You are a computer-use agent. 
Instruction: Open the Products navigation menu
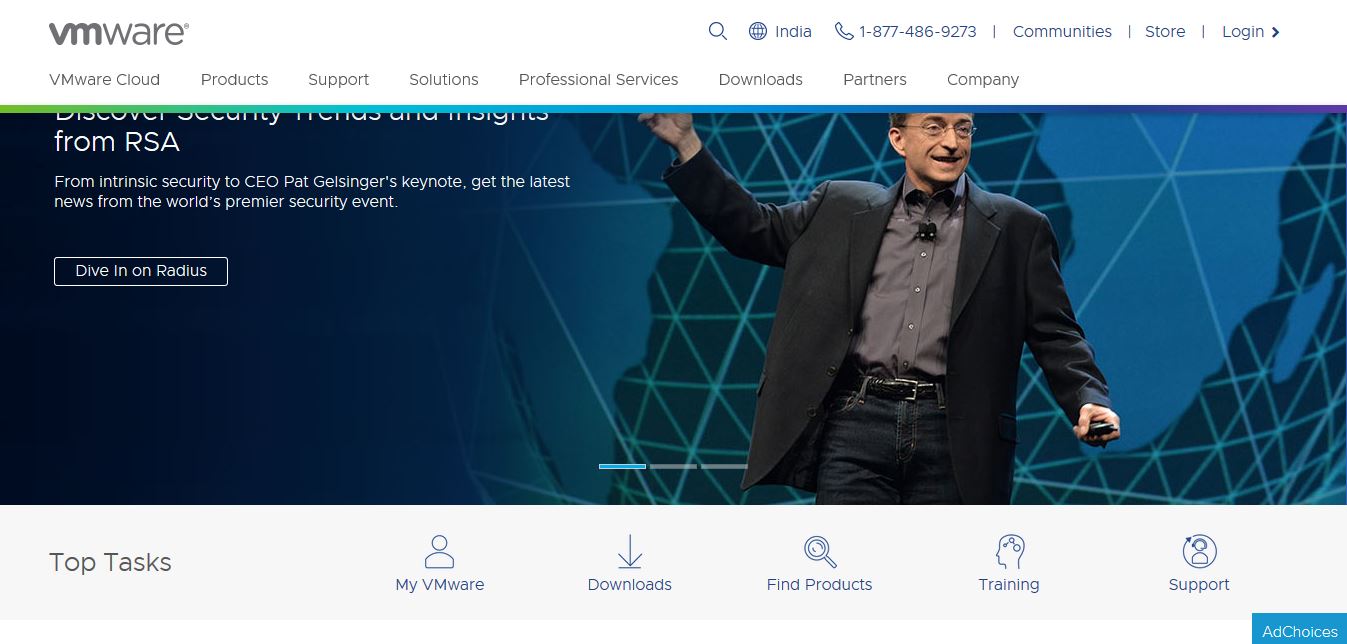pyautogui.click(x=234, y=79)
